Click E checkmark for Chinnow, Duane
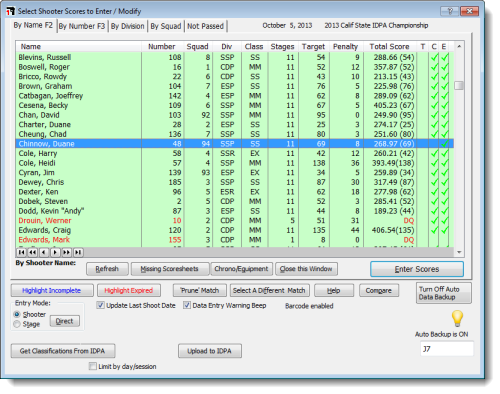 click(x=444, y=144)
